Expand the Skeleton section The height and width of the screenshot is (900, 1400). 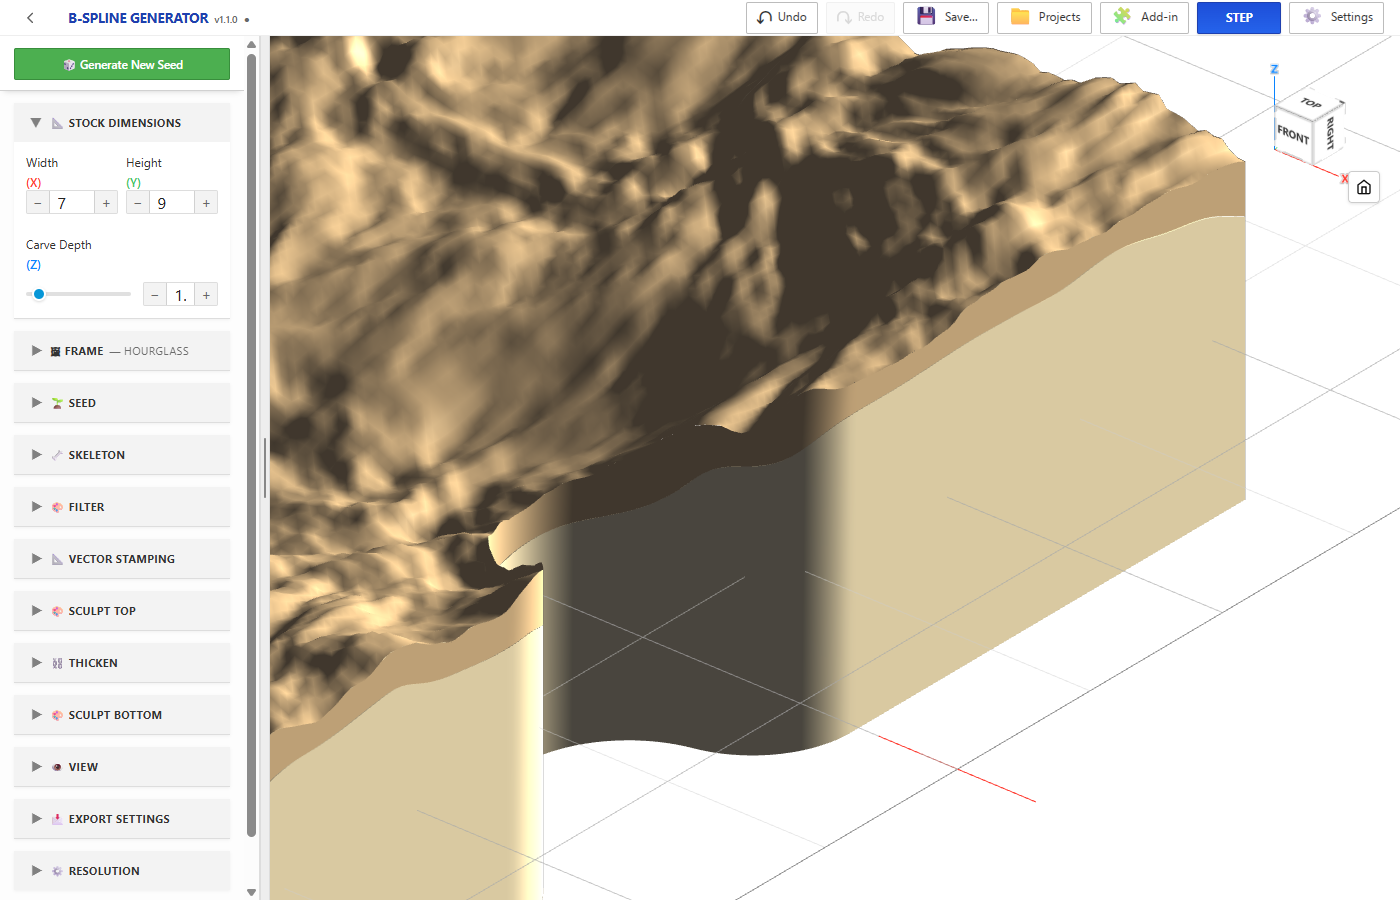(x=122, y=455)
